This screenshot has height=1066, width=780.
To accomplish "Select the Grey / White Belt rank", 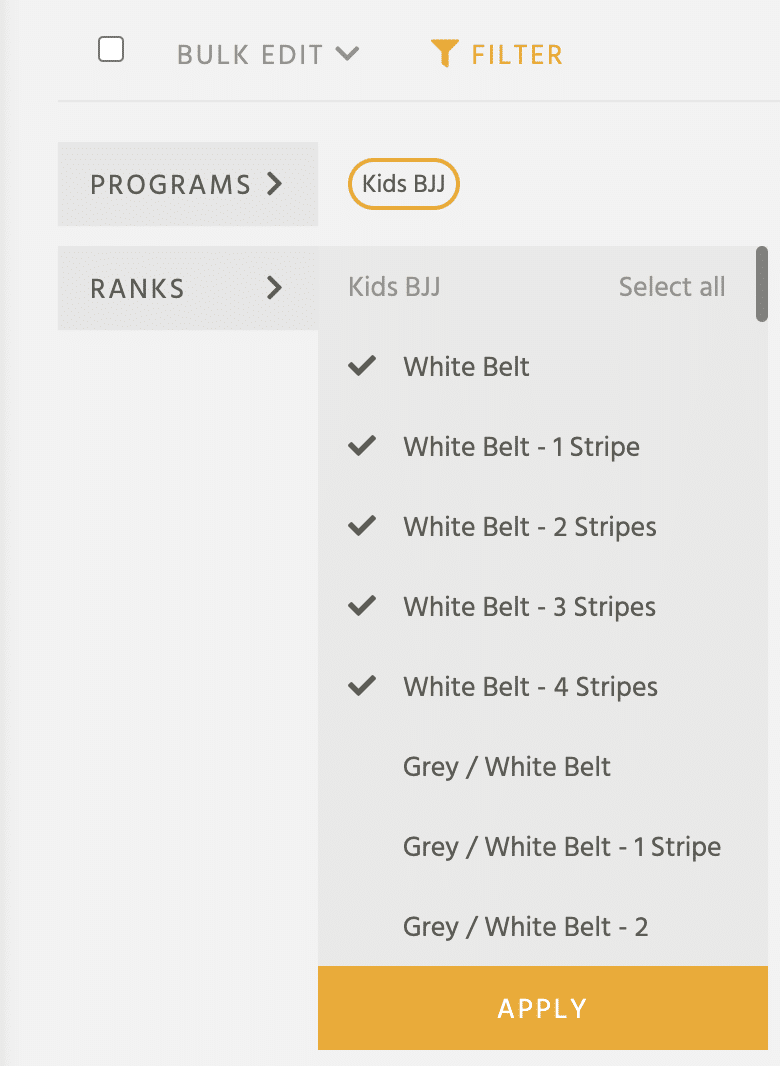I will tap(507, 767).
